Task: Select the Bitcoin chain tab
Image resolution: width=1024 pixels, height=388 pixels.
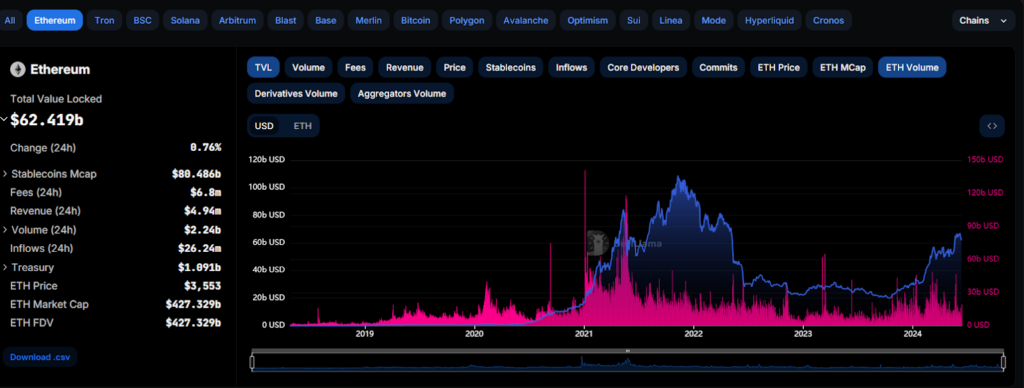Action: tap(416, 20)
